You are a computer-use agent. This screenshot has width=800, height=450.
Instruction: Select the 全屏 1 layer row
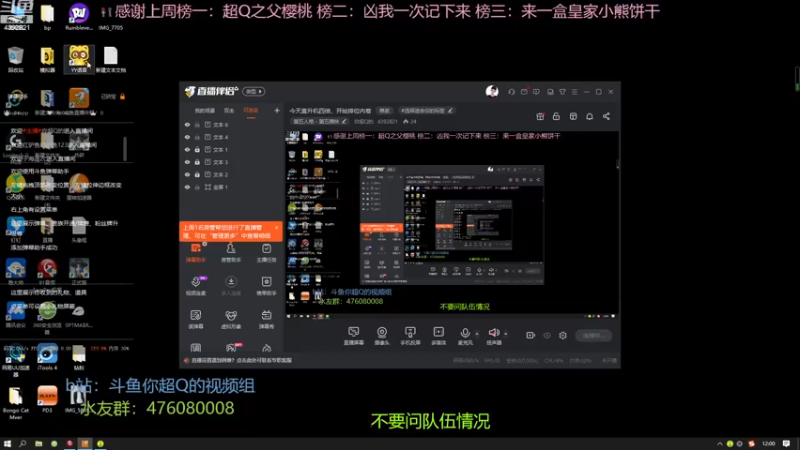232,187
